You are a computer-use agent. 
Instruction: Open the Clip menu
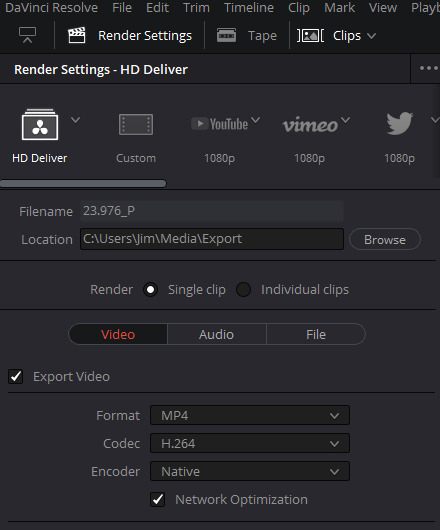tap(299, 8)
